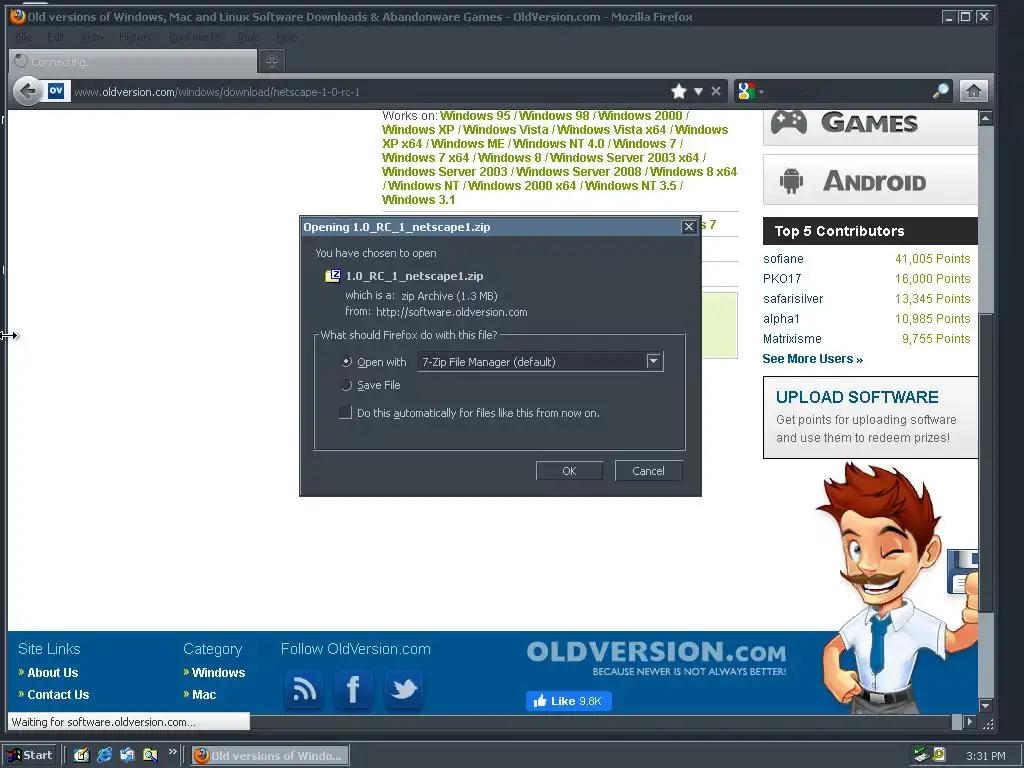This screenshot has height=768, width=1024.
Task: Close the Opening zip dialog
Action: click(688, 227)
